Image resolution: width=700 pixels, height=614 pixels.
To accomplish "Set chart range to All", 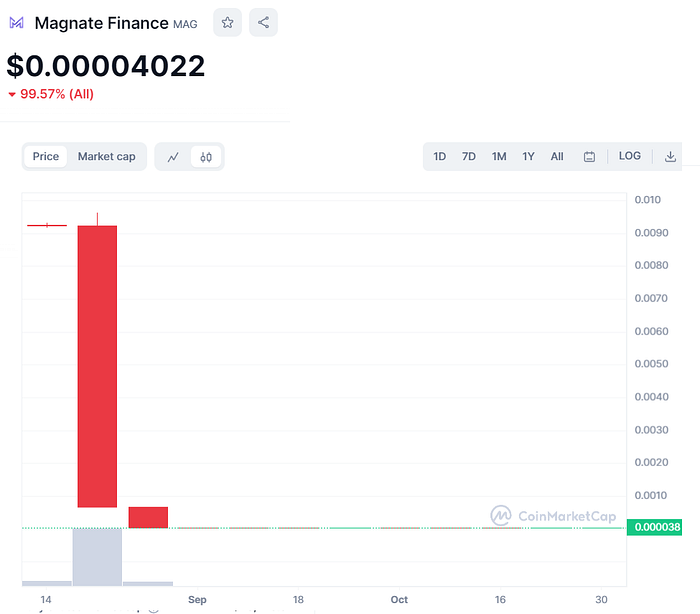I will click(x=557, y=157).
